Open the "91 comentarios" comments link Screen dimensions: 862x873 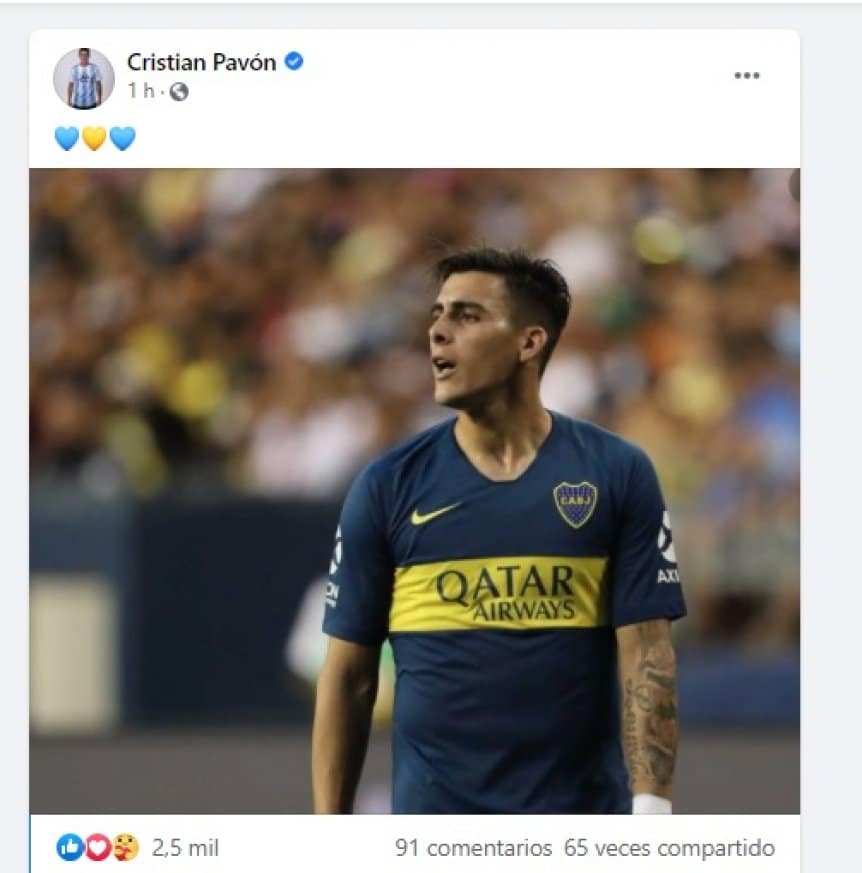tap(473, 848)
